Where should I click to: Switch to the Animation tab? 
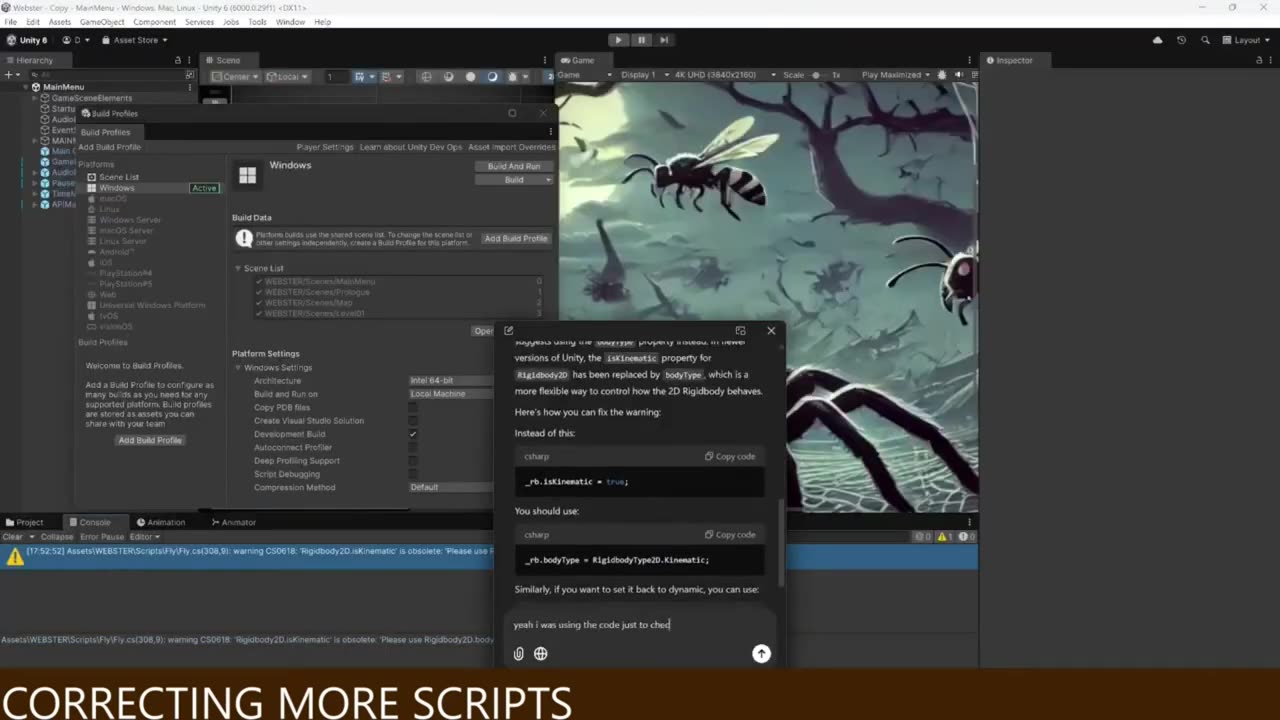pos(161,522)
